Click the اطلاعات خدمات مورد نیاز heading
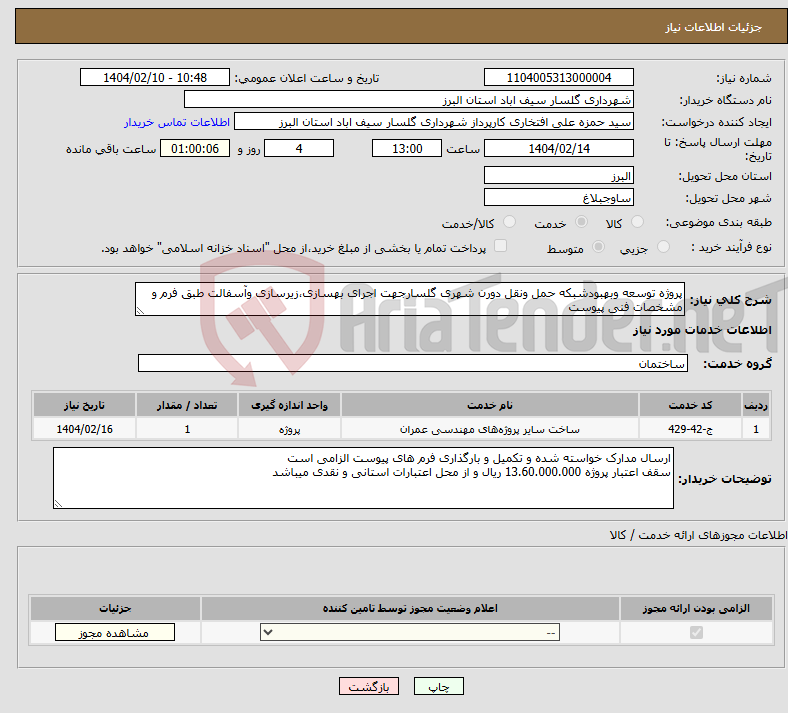The width and height of the screenshot is (788, 713). (x=702, y=330)
